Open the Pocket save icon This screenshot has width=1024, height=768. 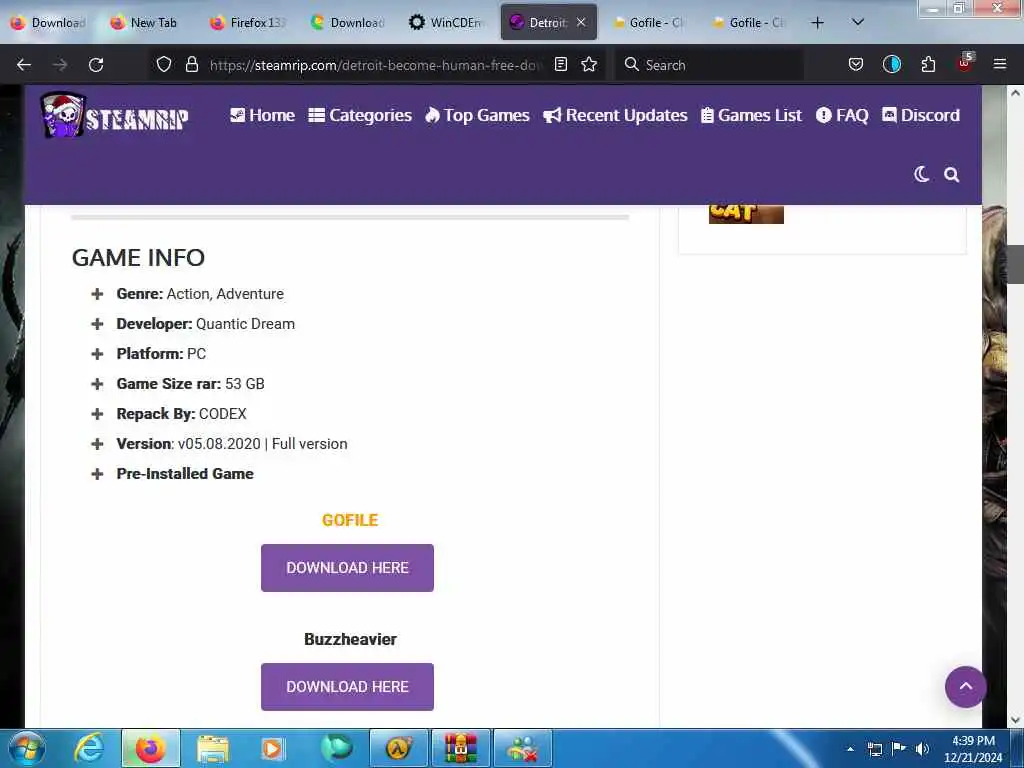pyautogui.click(x=856, y=64)
